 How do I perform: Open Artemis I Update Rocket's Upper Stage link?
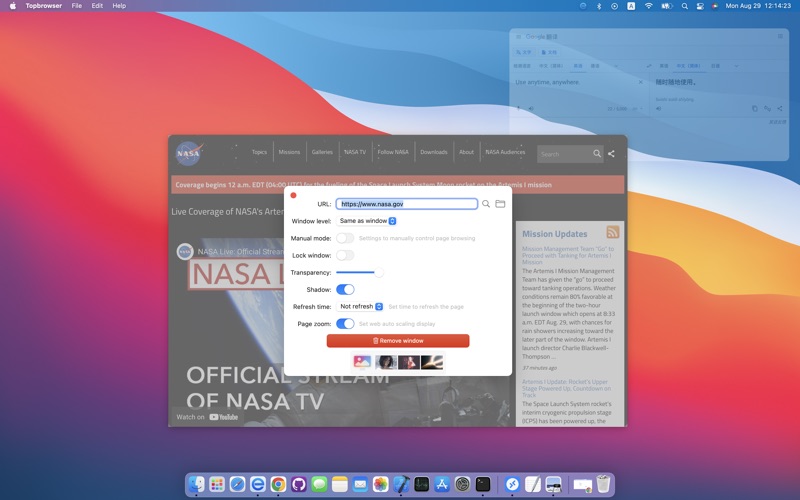coord(565,388)
